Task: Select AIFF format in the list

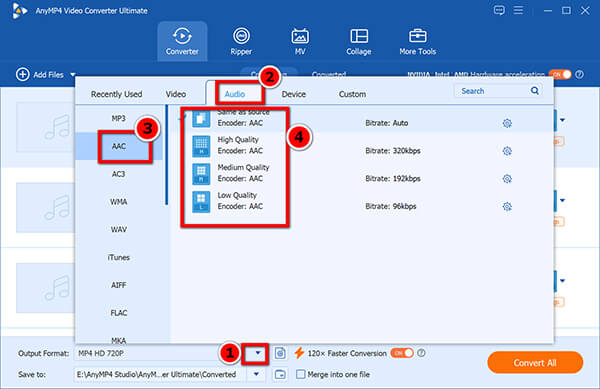Action: click(119, 285)
